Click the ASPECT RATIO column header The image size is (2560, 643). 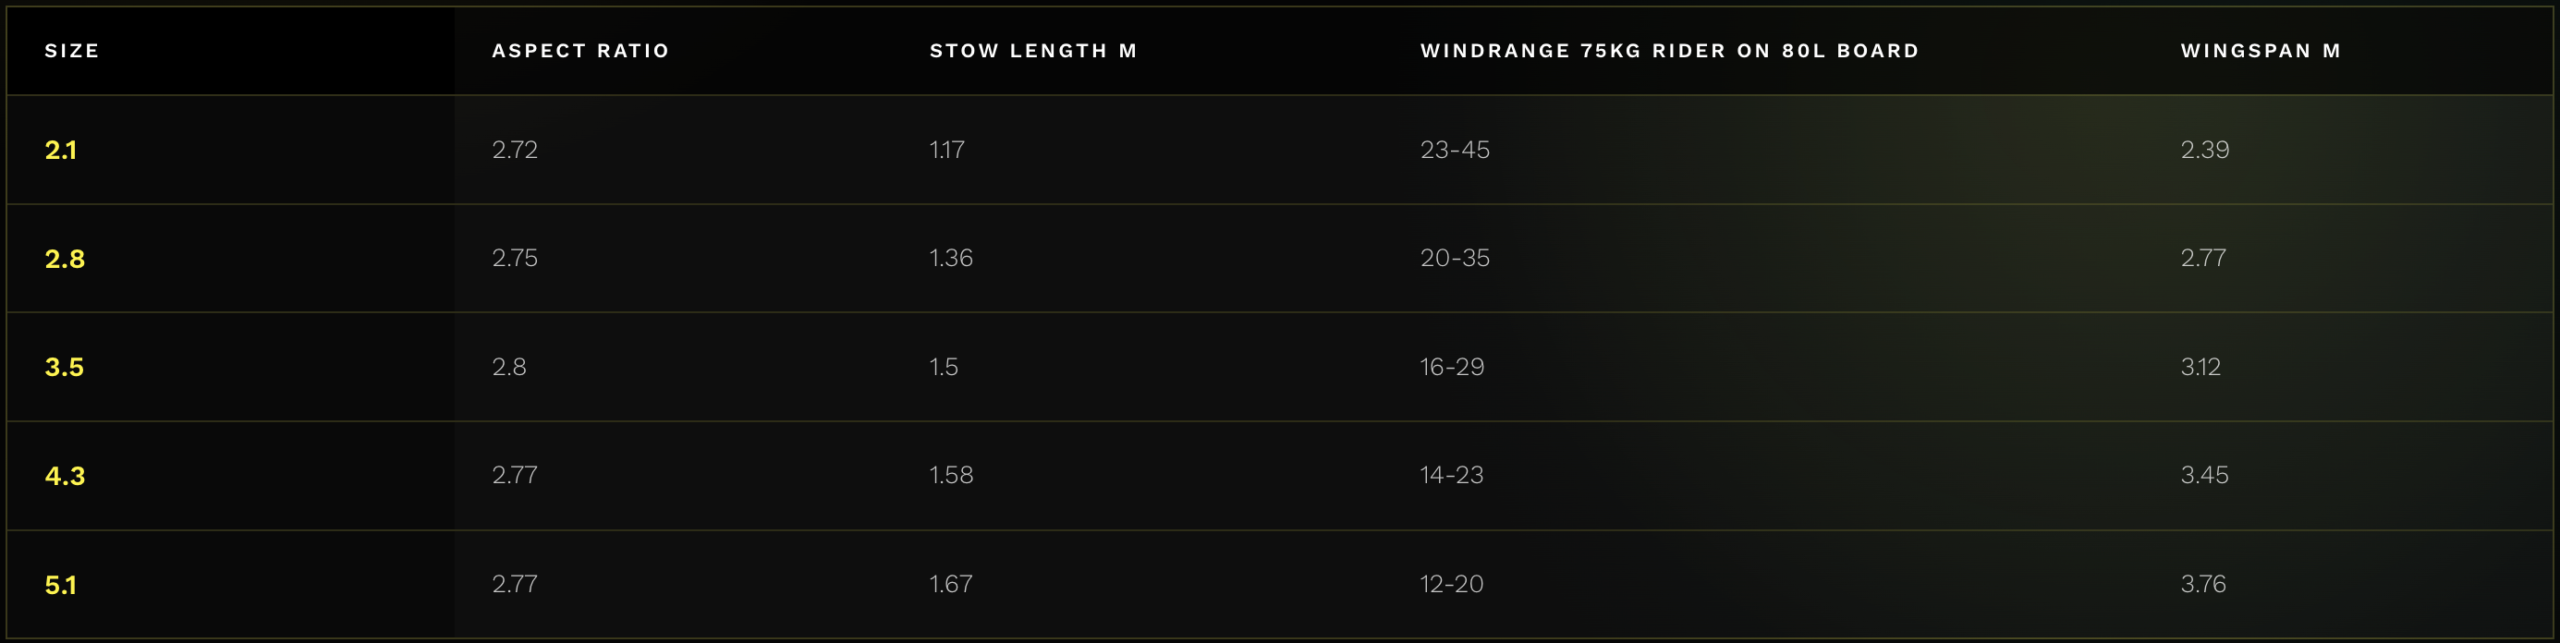[580, 51]
